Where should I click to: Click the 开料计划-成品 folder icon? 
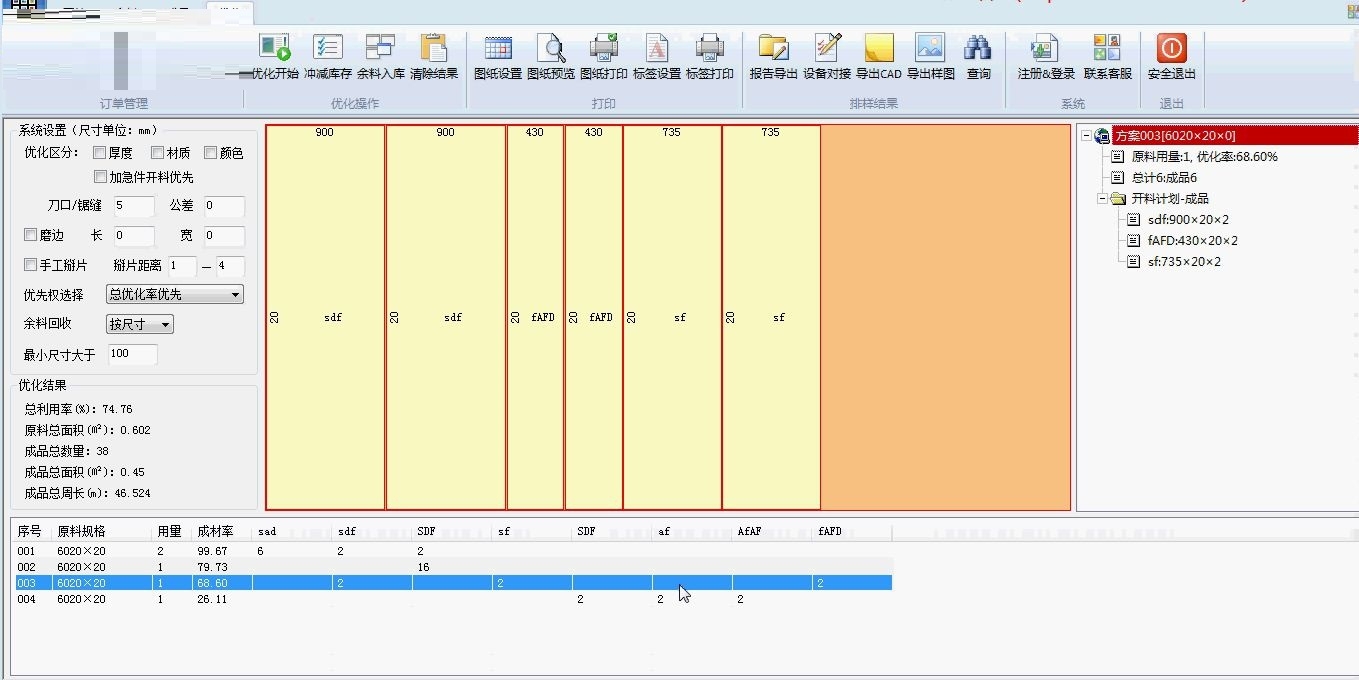[1118, 198]
